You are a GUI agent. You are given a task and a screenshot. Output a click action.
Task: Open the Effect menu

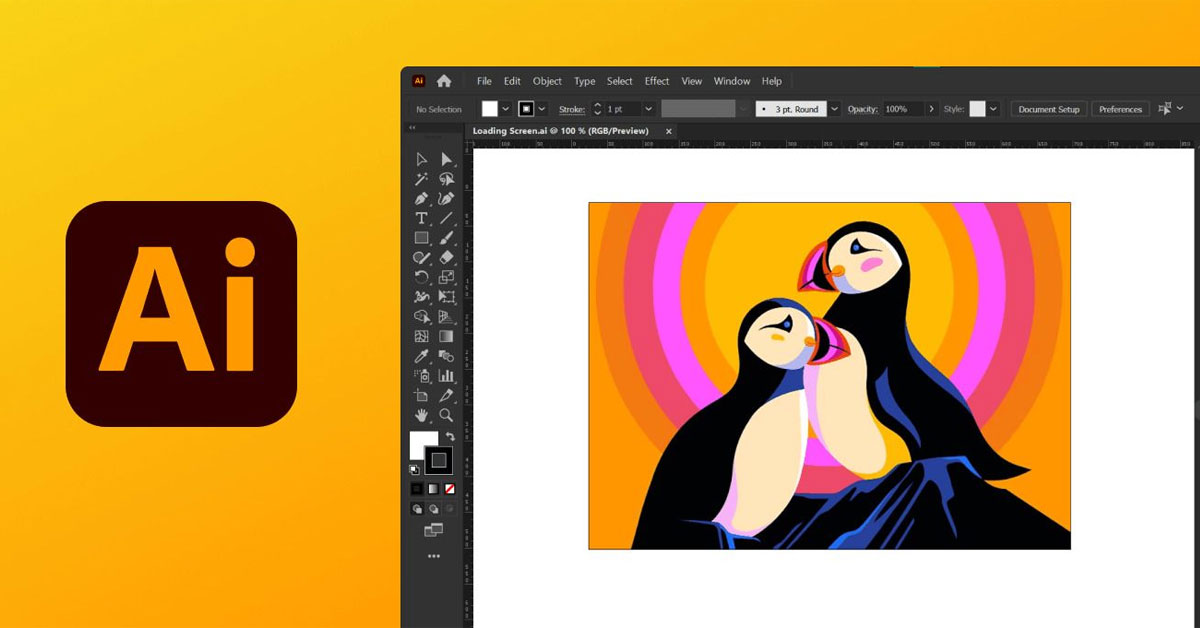657,81
